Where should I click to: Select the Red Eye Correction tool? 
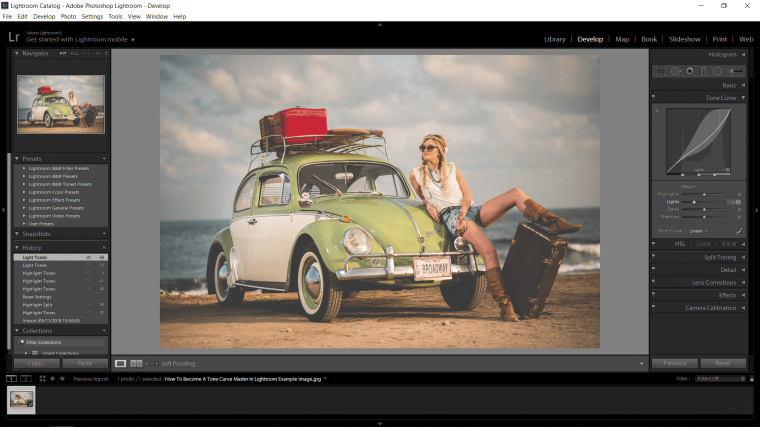[x=689, y=71]
